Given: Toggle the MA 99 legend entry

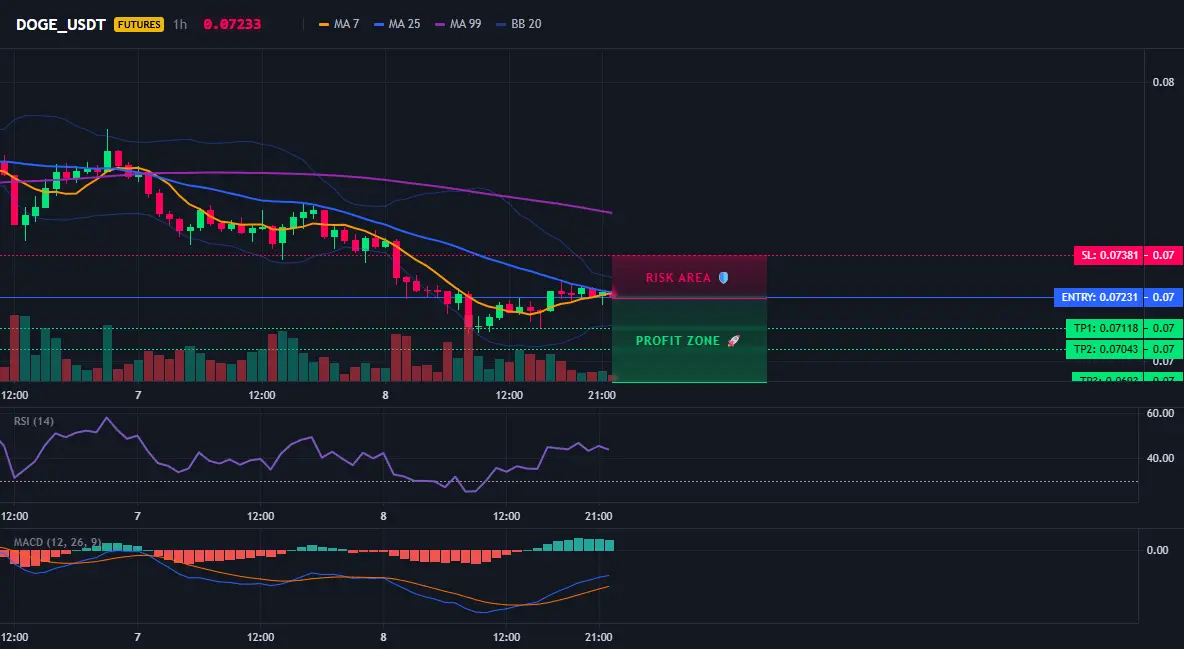Looking at the screenshot, I should coord(458,24).
